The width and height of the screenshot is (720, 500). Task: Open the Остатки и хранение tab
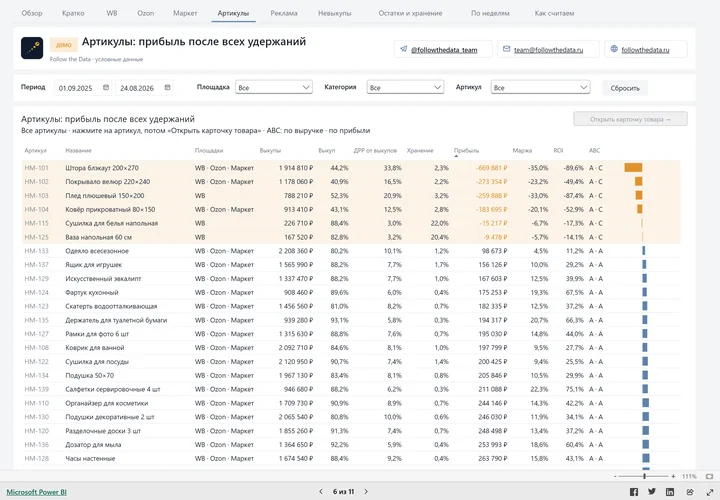point(410,13)
